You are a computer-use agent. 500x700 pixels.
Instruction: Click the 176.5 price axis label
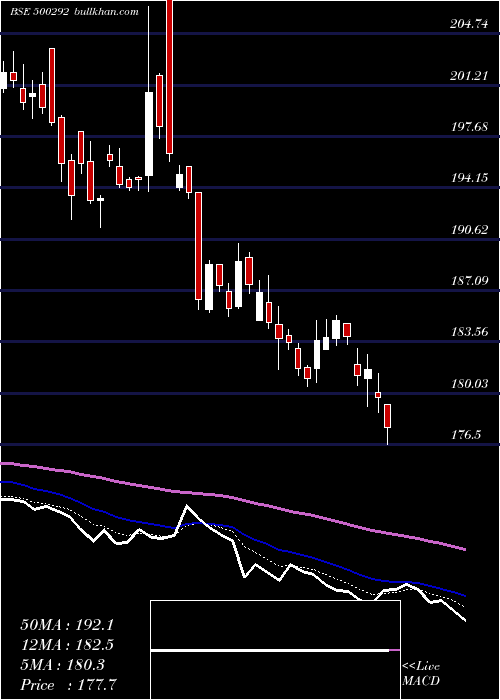point(468,435)
